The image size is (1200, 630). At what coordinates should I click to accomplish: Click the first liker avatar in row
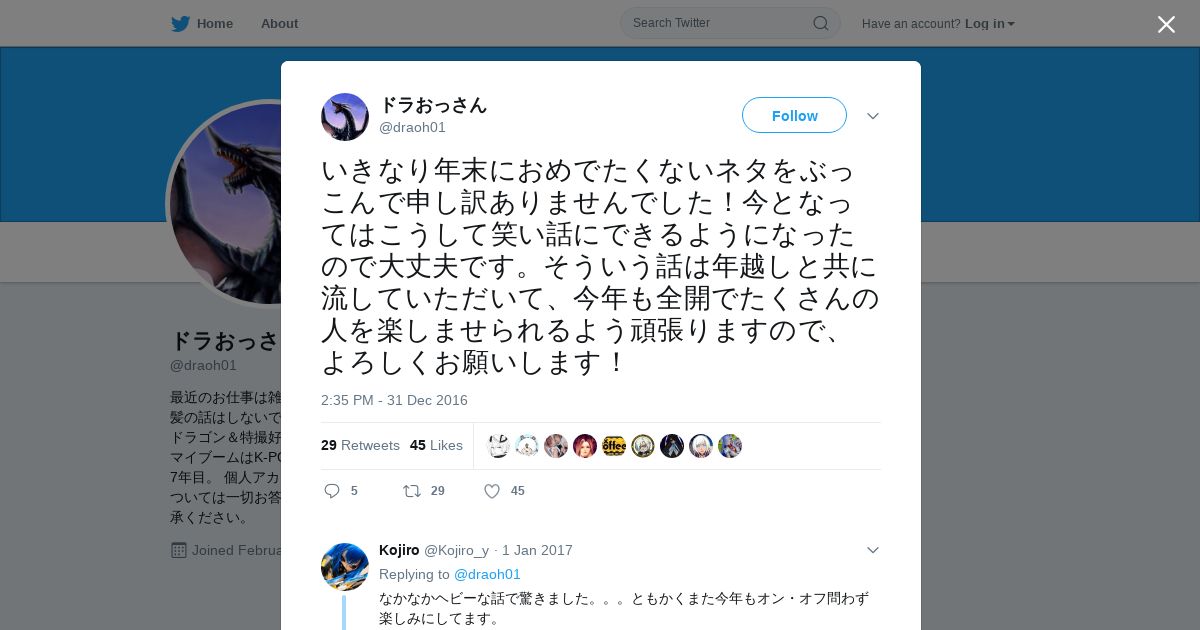coord(498,446)
